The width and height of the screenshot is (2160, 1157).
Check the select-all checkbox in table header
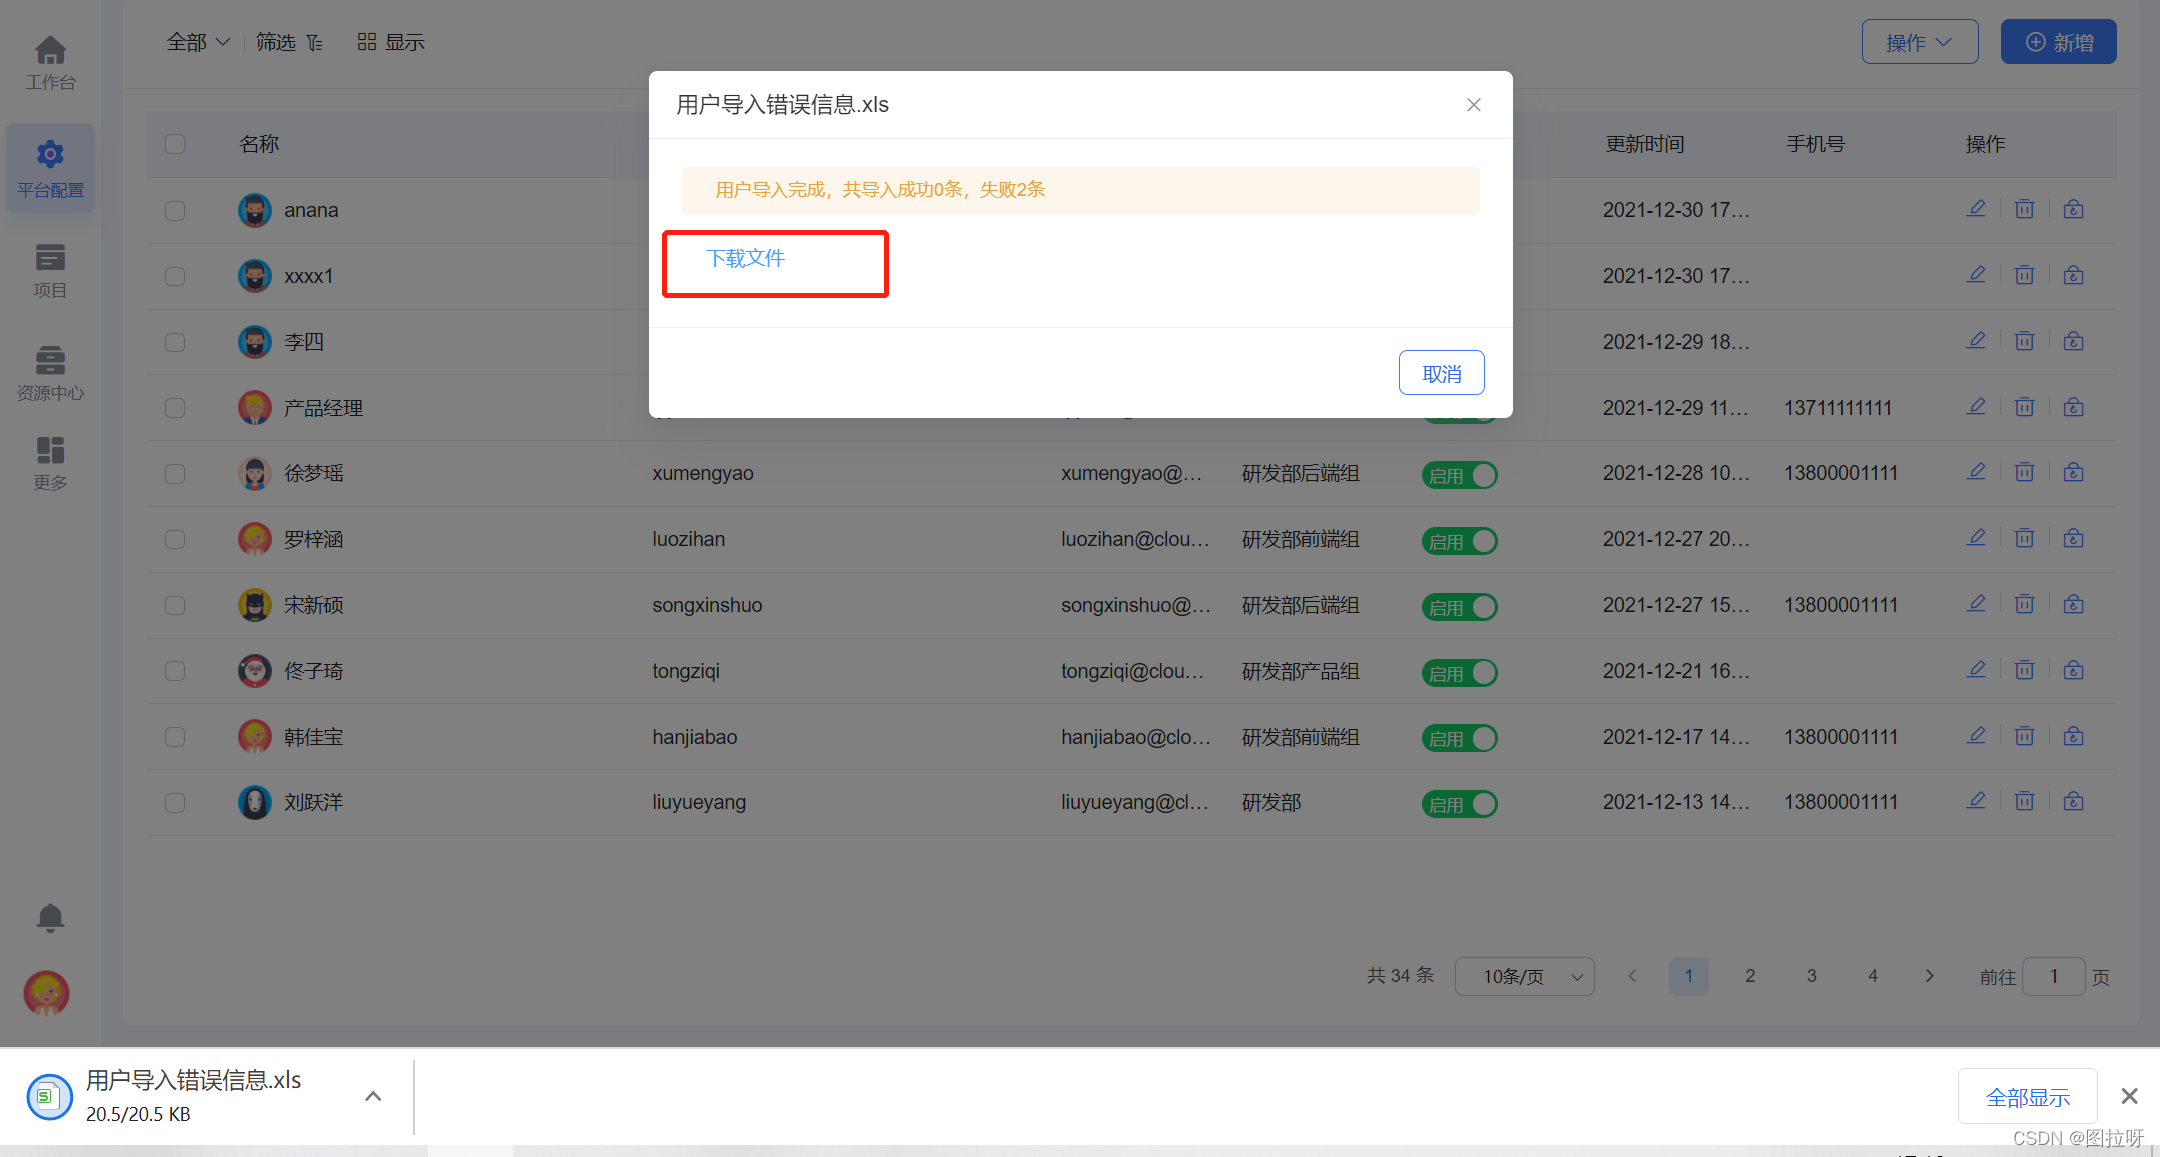(175, 144)
